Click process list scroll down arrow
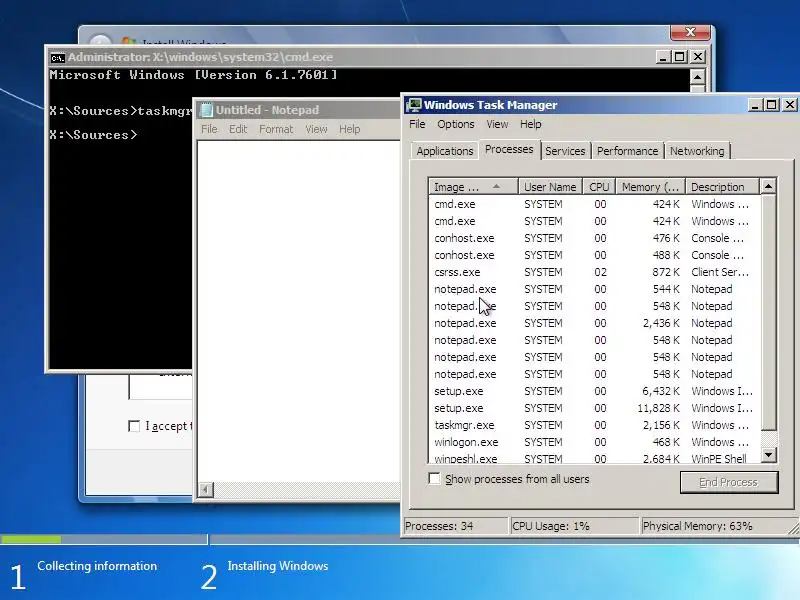This screenshot has height=600, width=800. [768, 455]
